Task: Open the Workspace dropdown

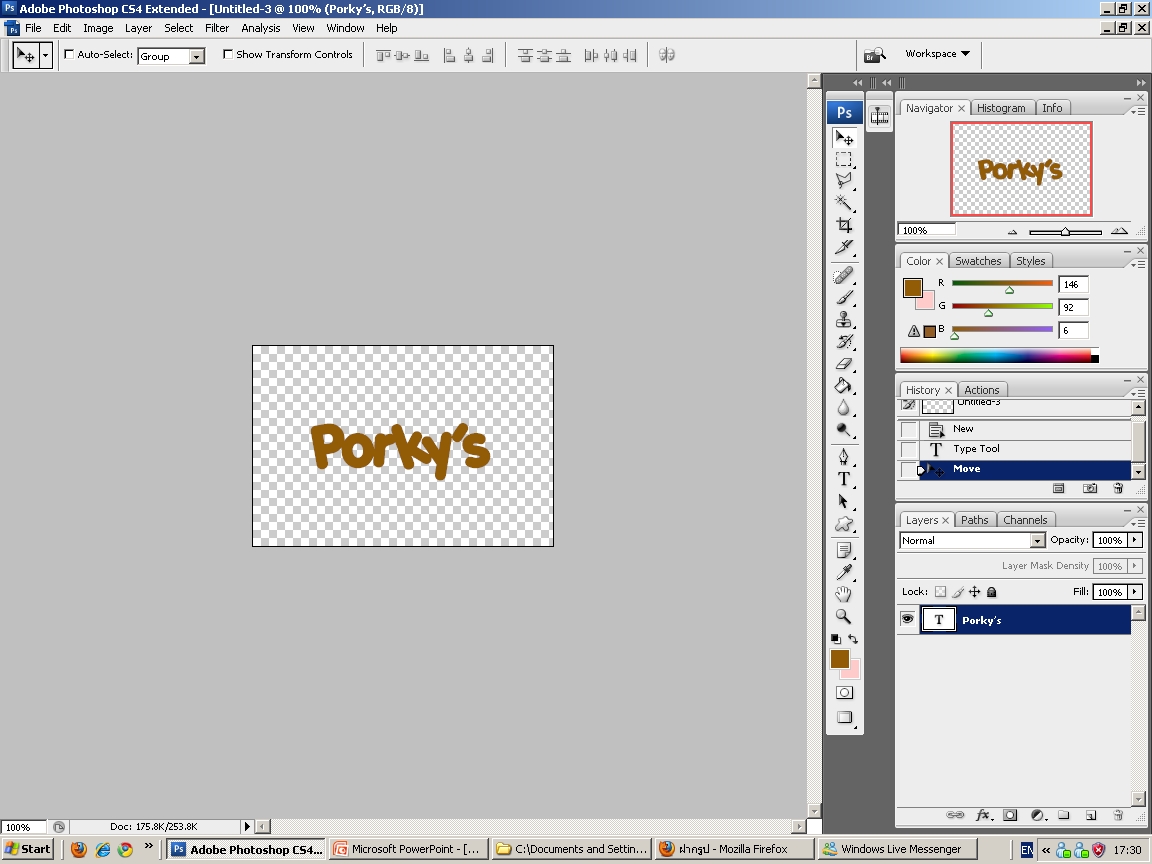Action: [937, 54]
